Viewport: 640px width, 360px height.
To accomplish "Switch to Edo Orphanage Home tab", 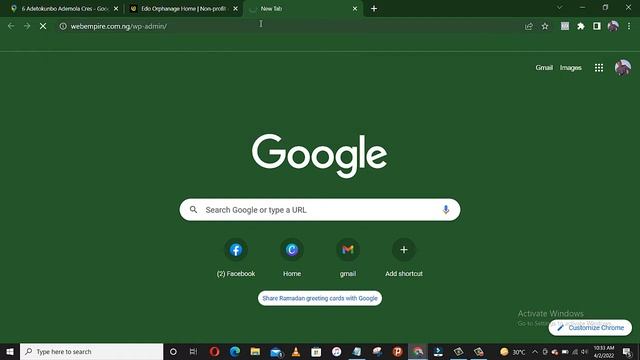I will click(179, 9).
